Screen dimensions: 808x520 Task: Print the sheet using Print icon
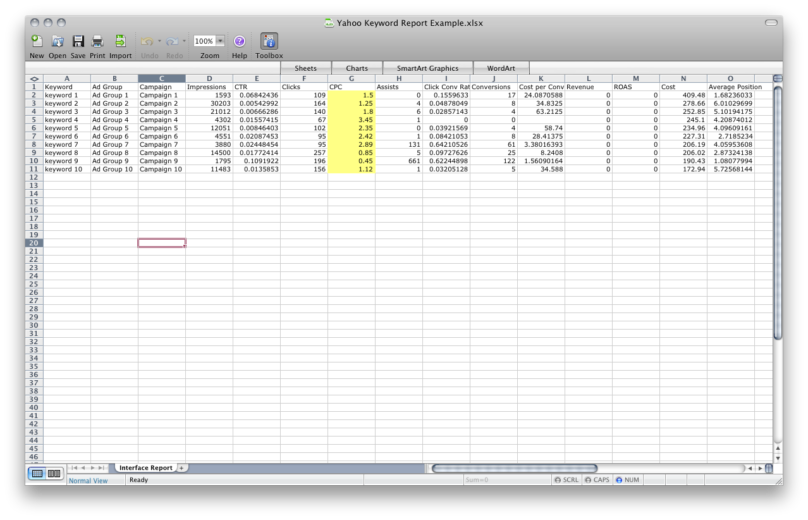[97, 41]
